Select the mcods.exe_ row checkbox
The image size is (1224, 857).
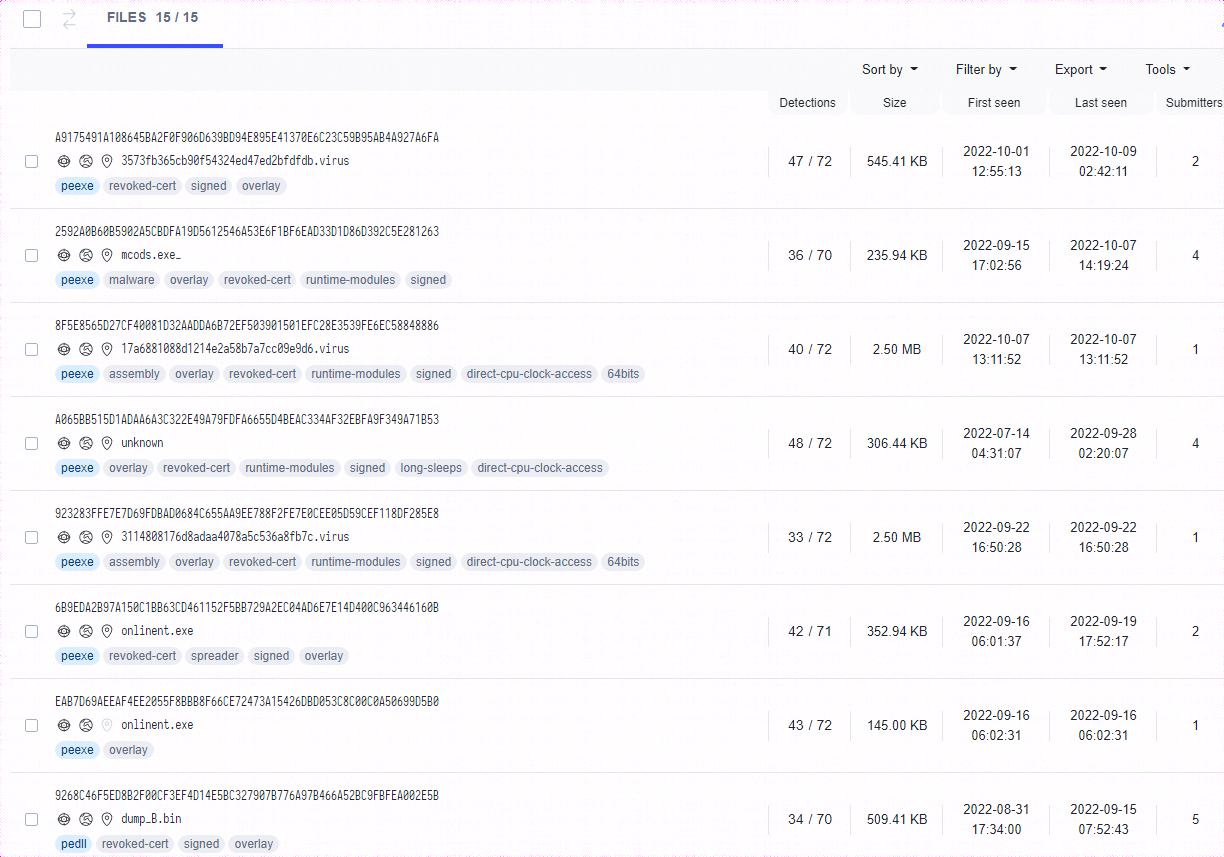31,255
